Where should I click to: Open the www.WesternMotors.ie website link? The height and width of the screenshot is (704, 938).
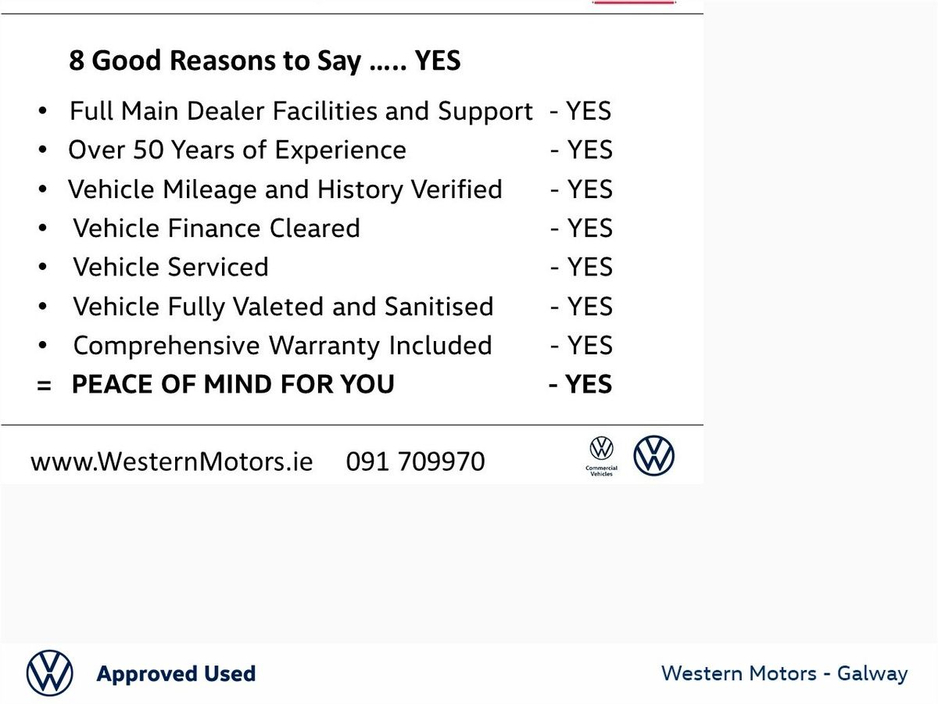(x=172, y=461)
